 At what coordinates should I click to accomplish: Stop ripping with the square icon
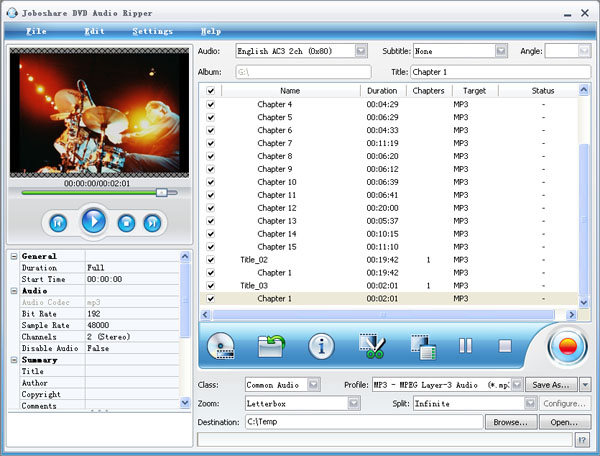point(505,346)
